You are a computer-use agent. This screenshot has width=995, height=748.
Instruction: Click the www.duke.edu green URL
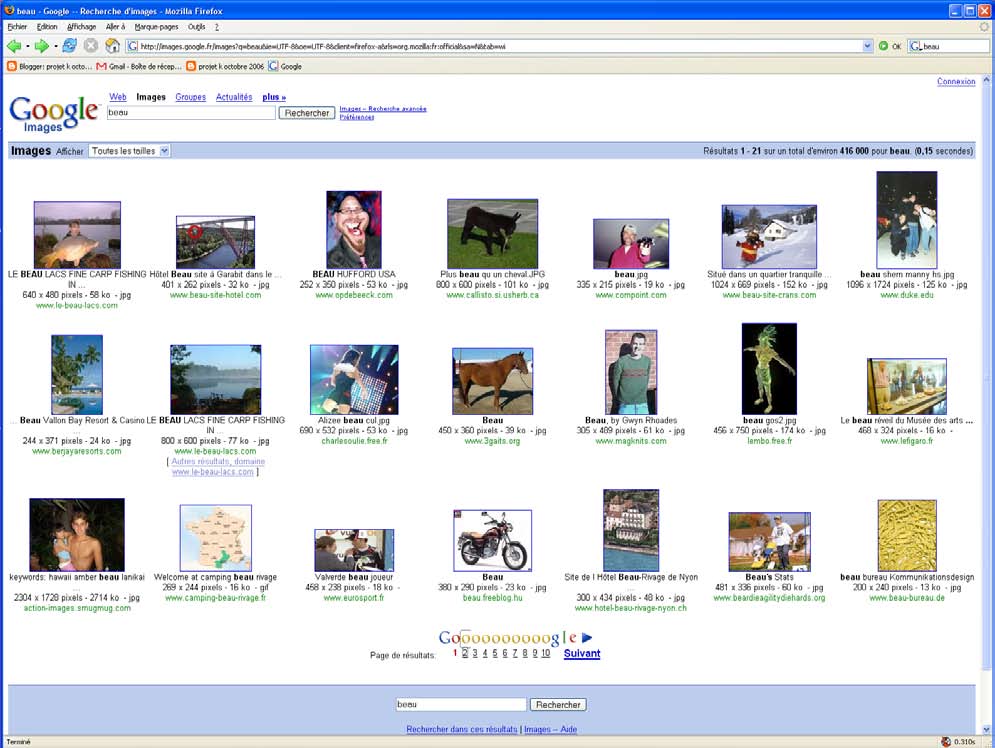pos(907,295)
